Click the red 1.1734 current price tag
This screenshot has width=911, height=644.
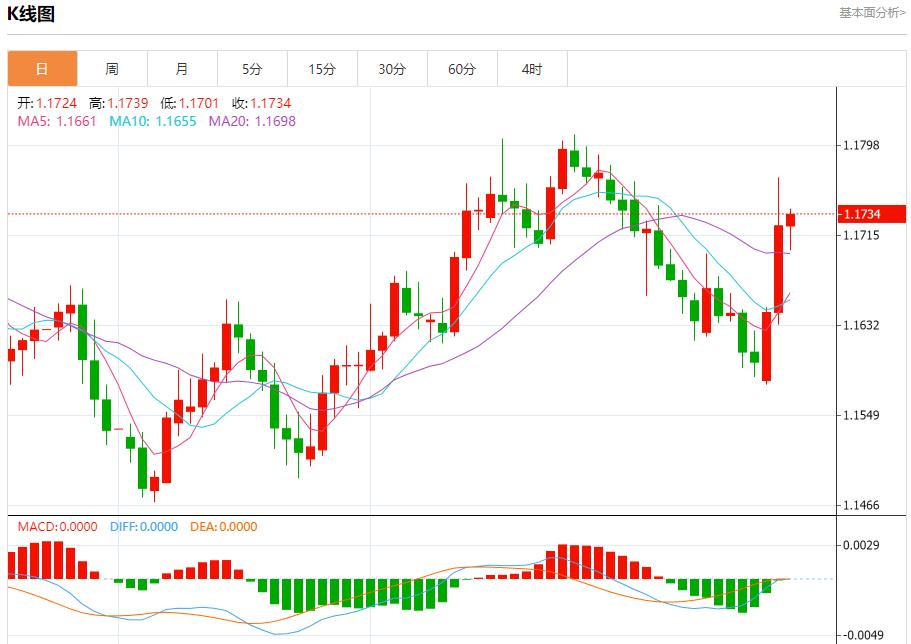[872, 214]
